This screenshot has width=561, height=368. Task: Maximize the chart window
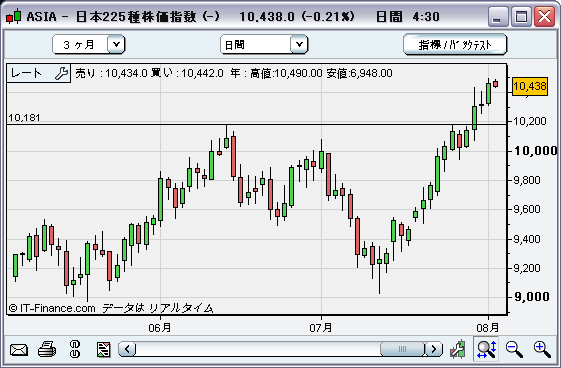click(521, 16)
